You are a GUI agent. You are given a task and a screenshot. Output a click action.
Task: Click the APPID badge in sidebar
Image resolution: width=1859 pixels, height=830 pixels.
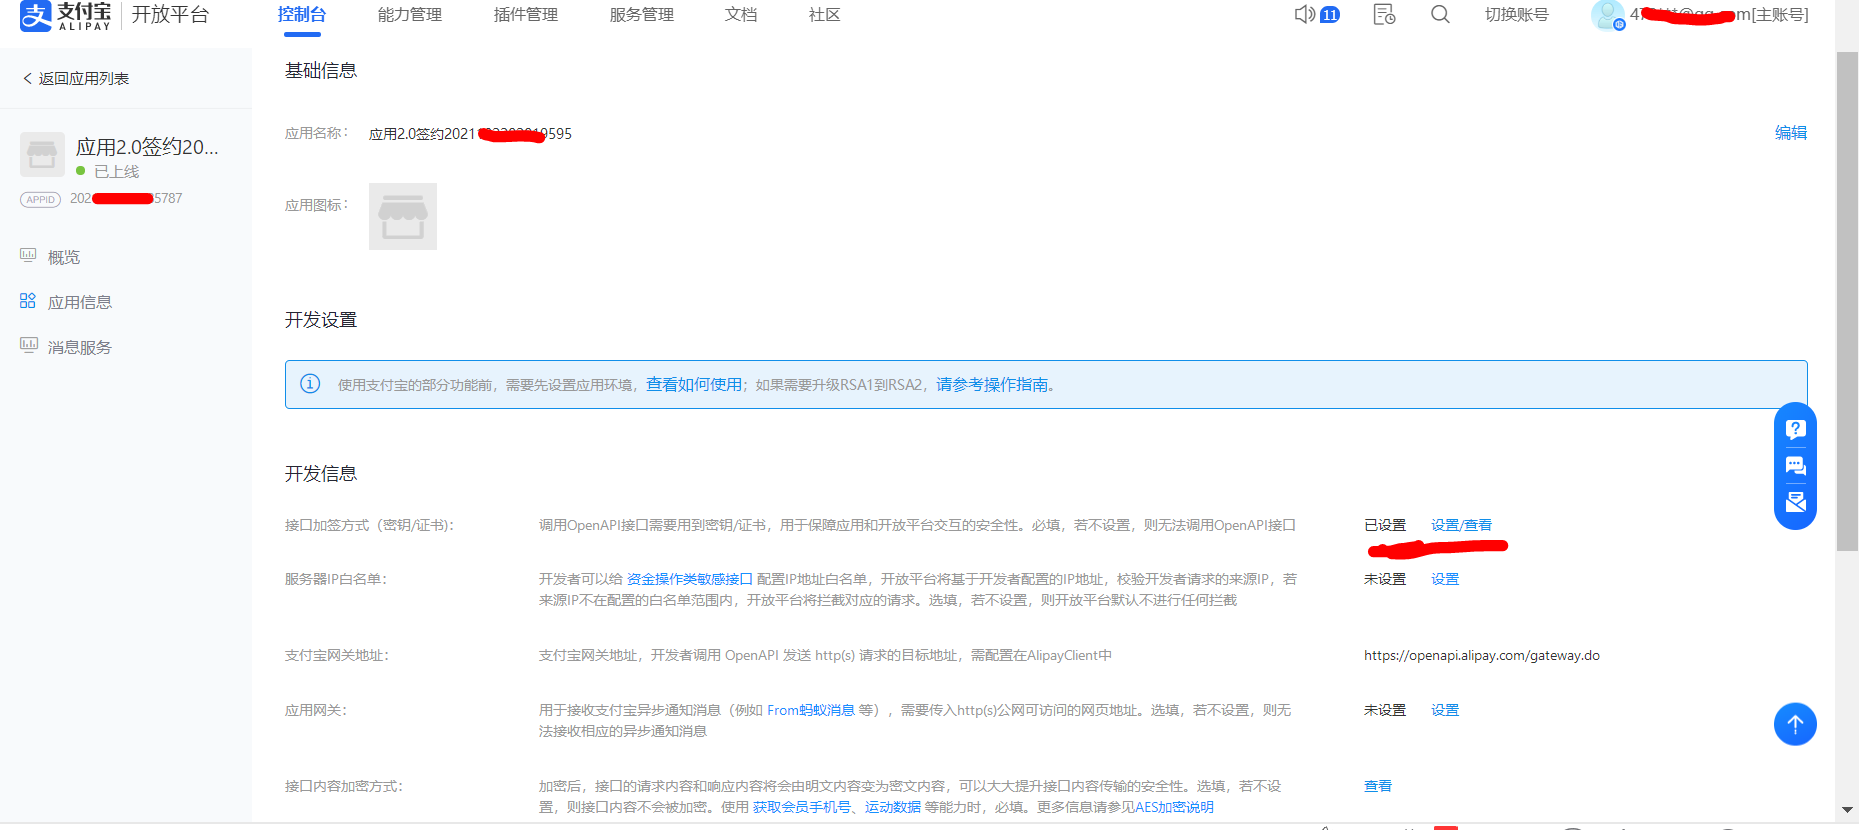(x=41, y=199)
